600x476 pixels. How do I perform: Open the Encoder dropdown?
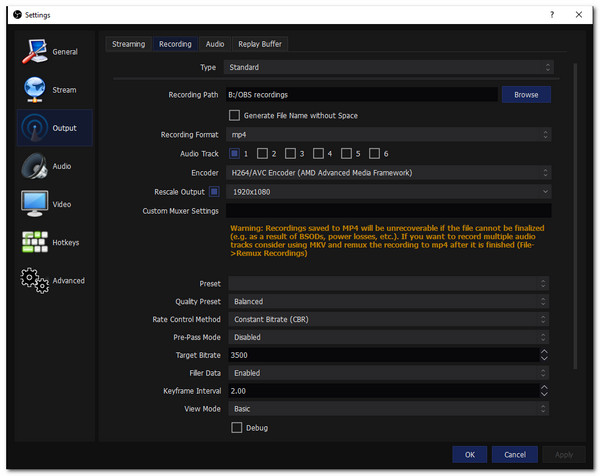click(388, 173)
